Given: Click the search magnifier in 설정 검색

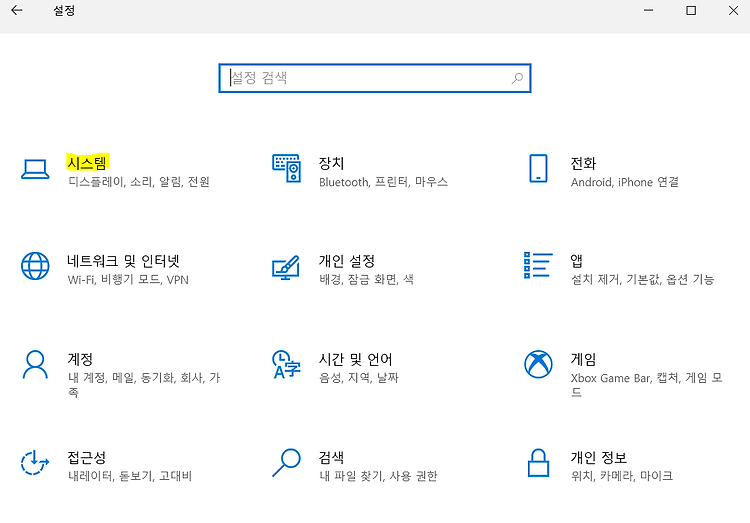Looking at the screenshot, I should pyautogui.click(x=517, y=78).
